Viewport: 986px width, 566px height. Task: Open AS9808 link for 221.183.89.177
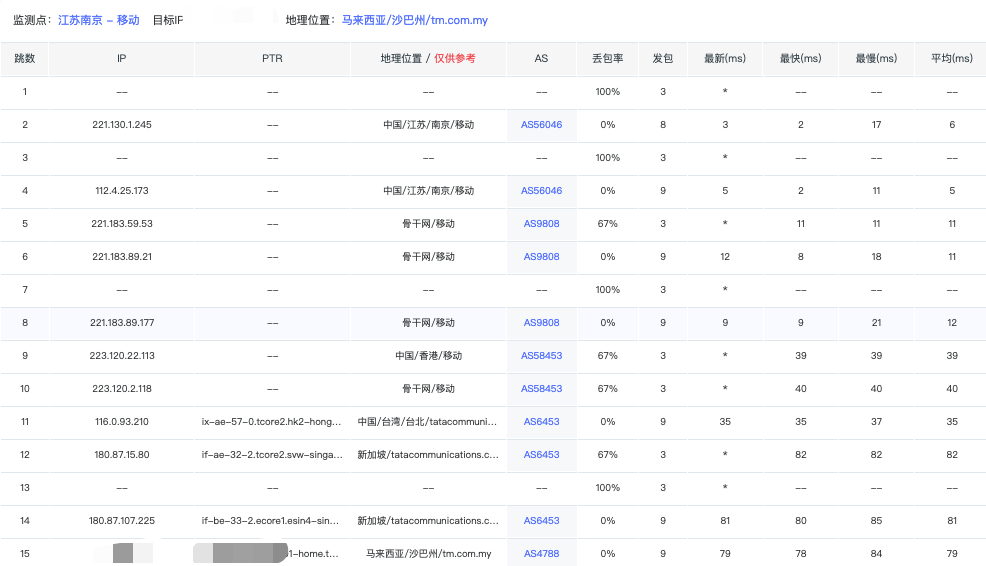541,323
